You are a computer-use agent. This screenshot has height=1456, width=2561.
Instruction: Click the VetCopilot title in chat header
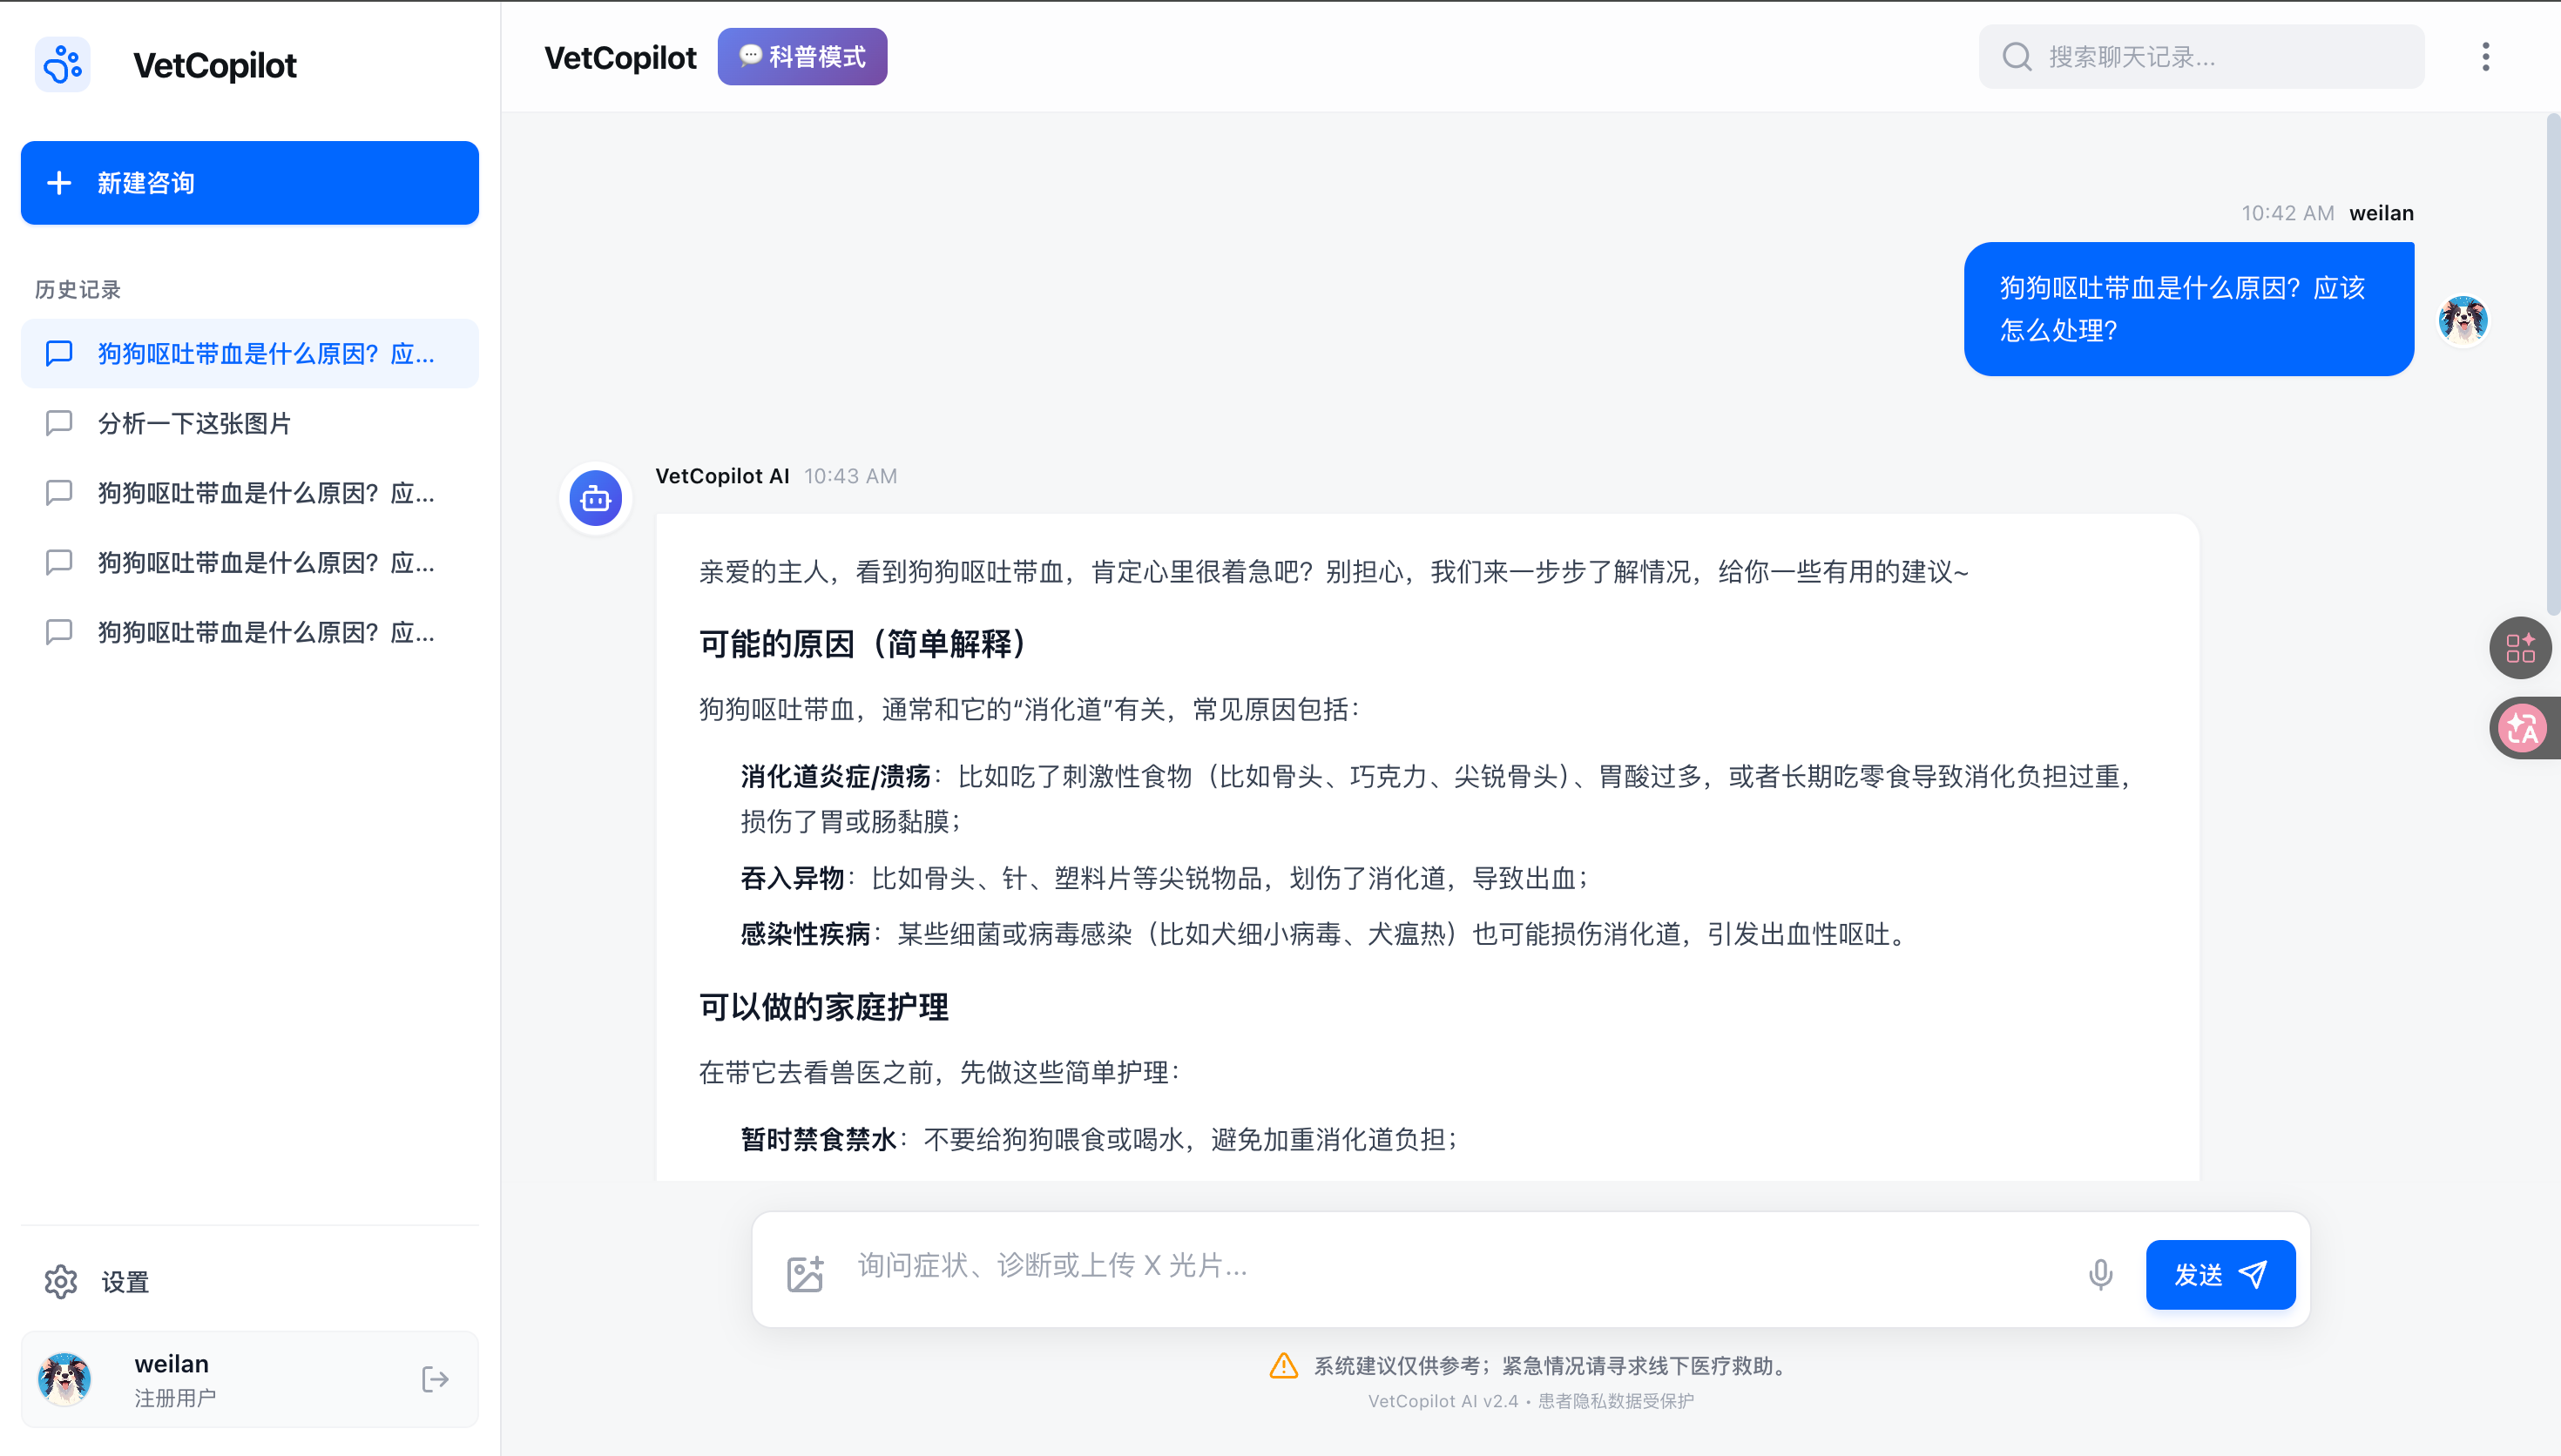tap(620, 58)
